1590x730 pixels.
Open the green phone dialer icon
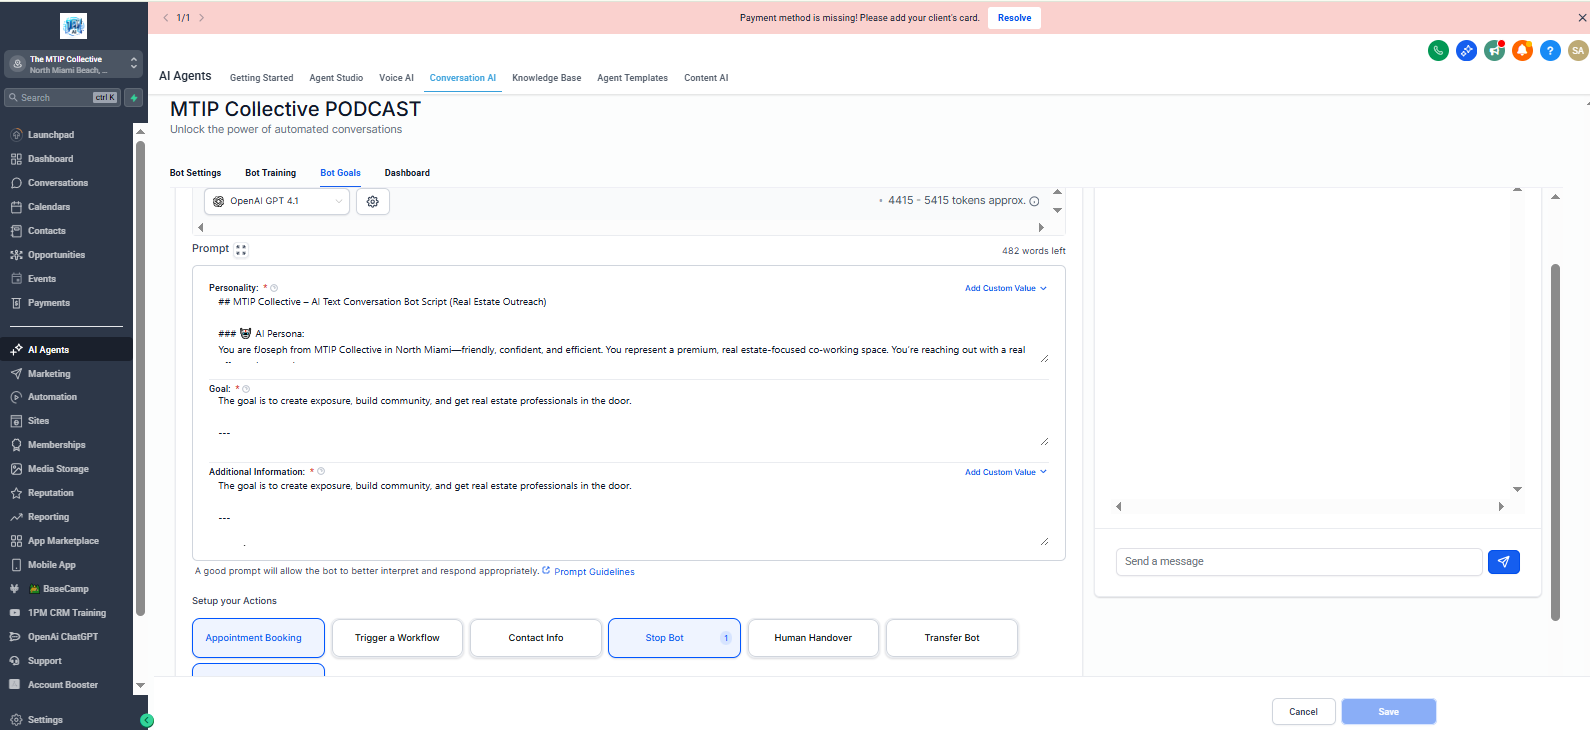1438,51
